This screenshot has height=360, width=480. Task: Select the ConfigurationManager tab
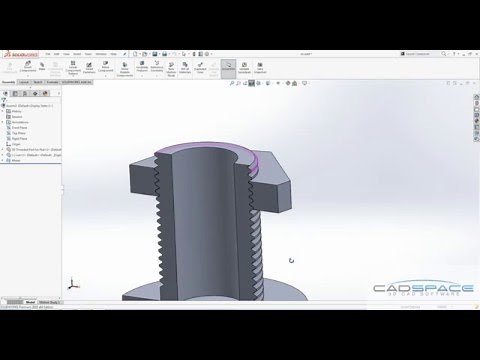click(25, 94)
